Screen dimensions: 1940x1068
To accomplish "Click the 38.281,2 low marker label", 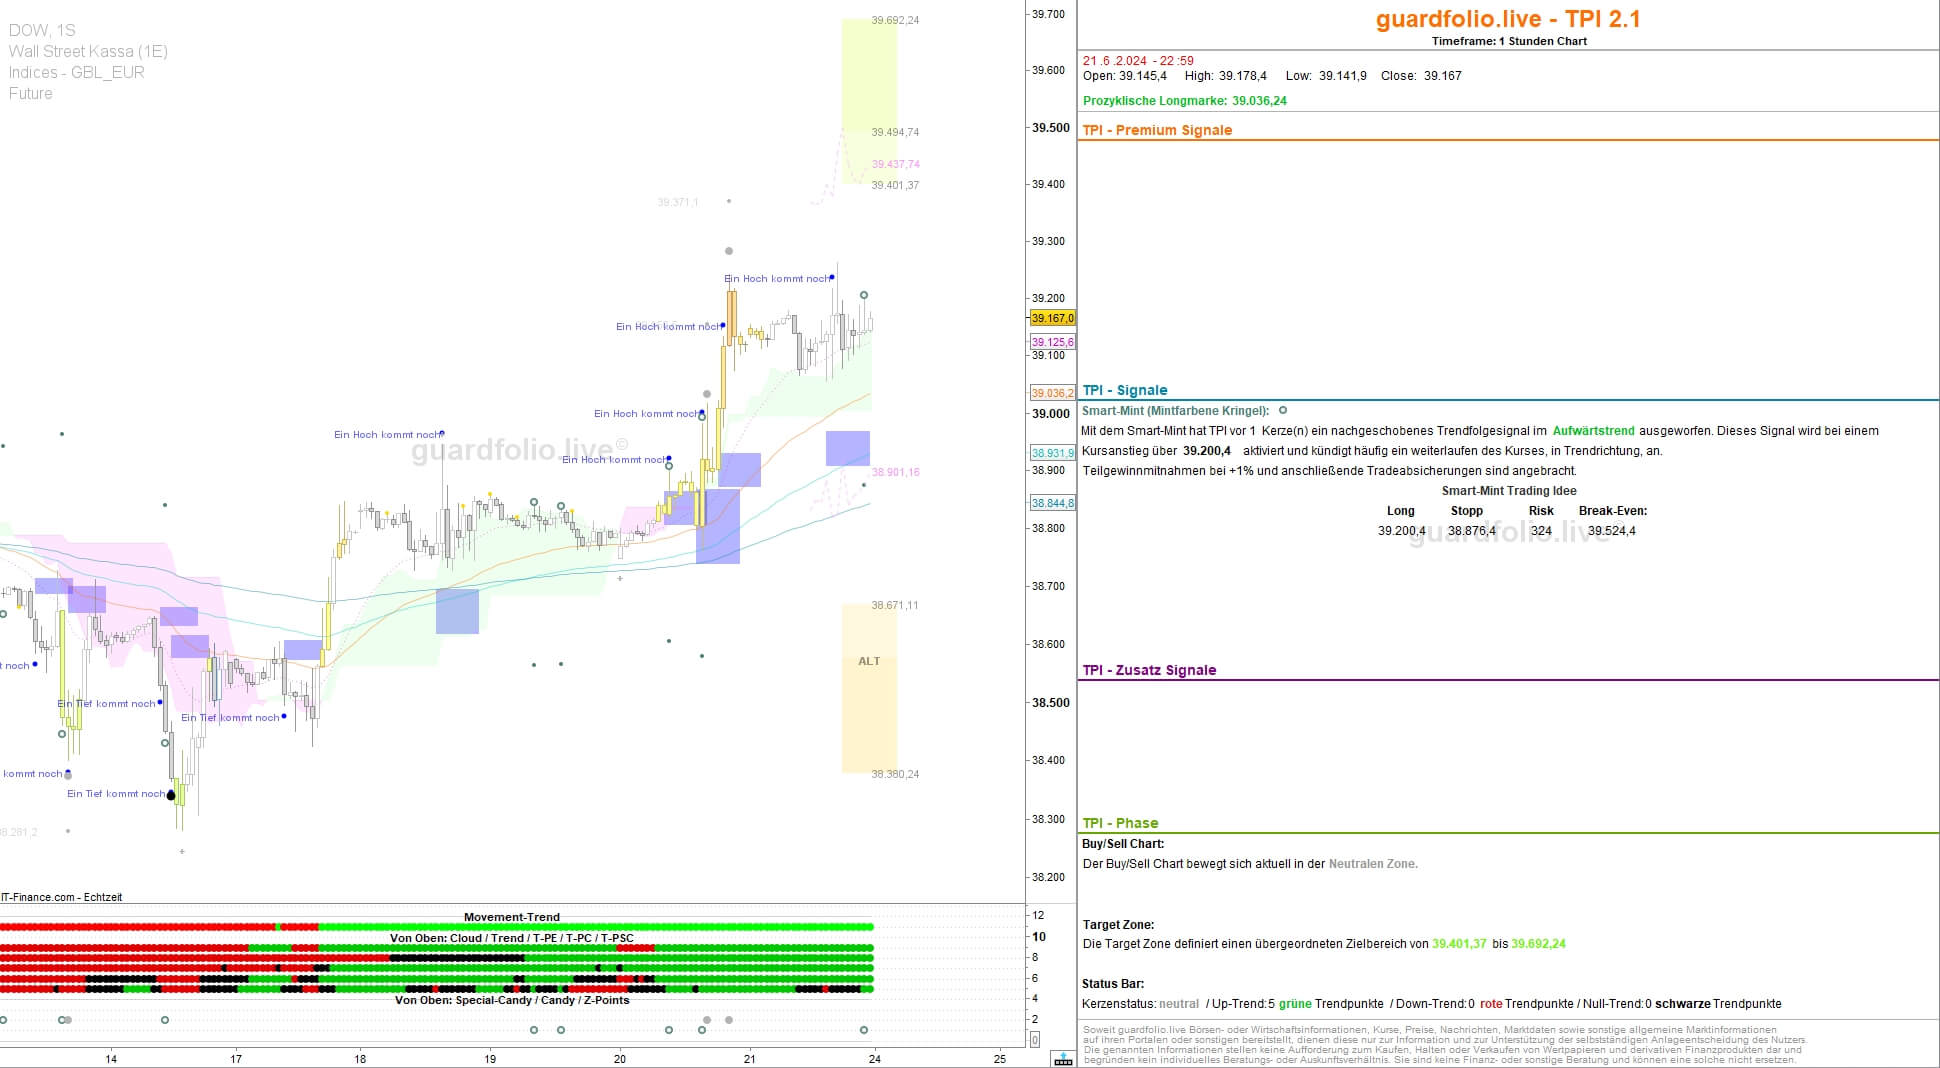I will 19,832.
